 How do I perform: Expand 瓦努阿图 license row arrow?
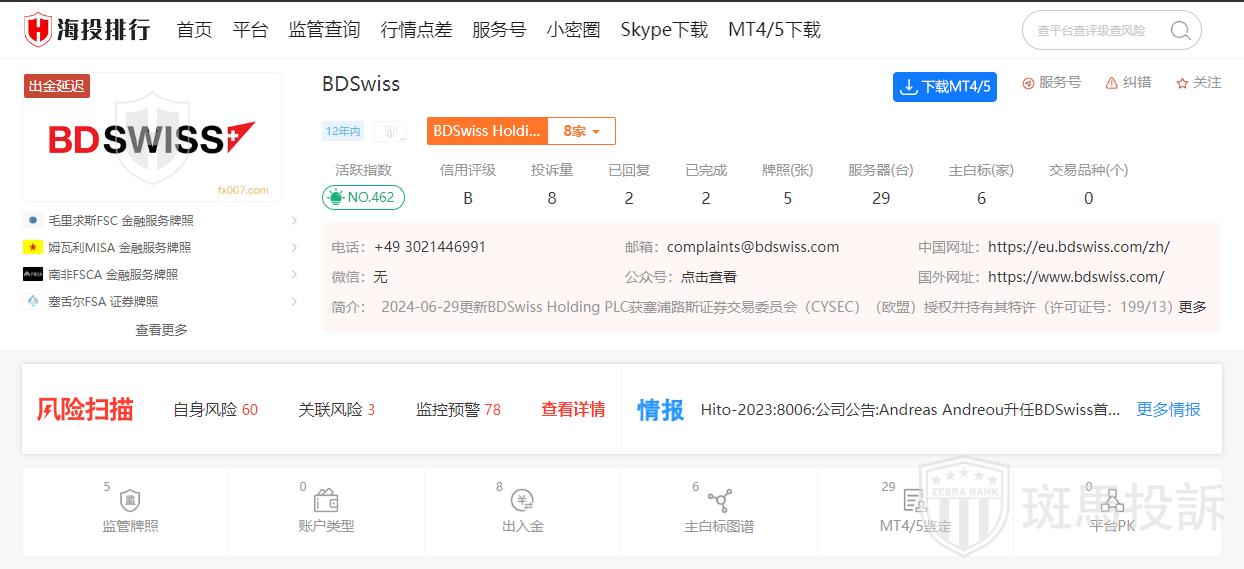(294, 247)
